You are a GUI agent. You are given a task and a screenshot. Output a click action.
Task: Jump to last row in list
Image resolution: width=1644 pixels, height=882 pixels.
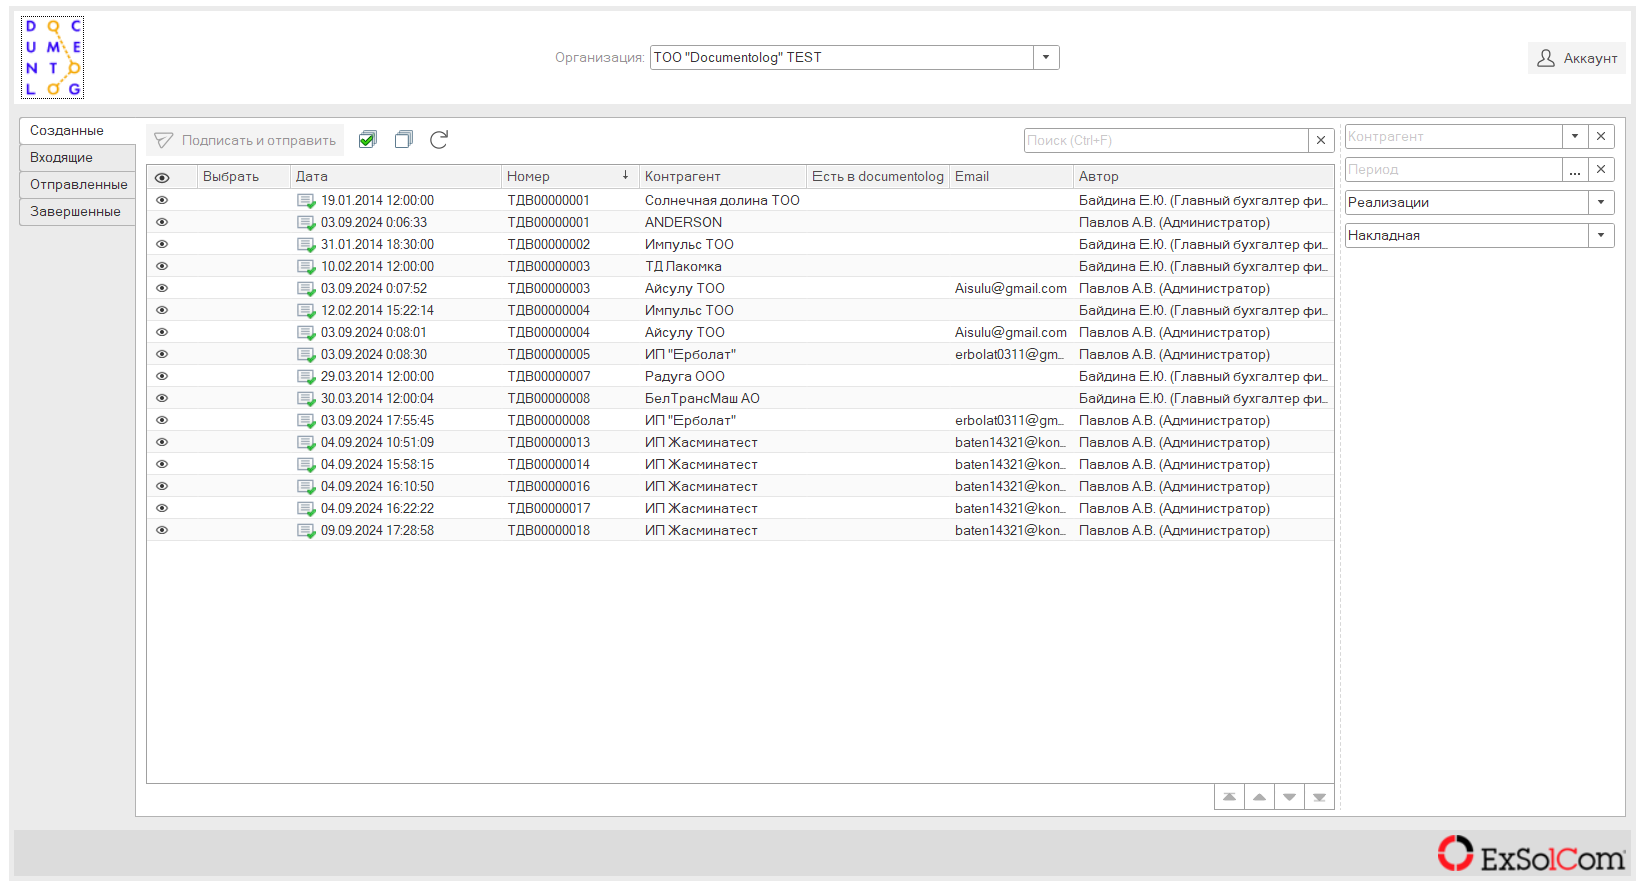tap(1319, 797)
